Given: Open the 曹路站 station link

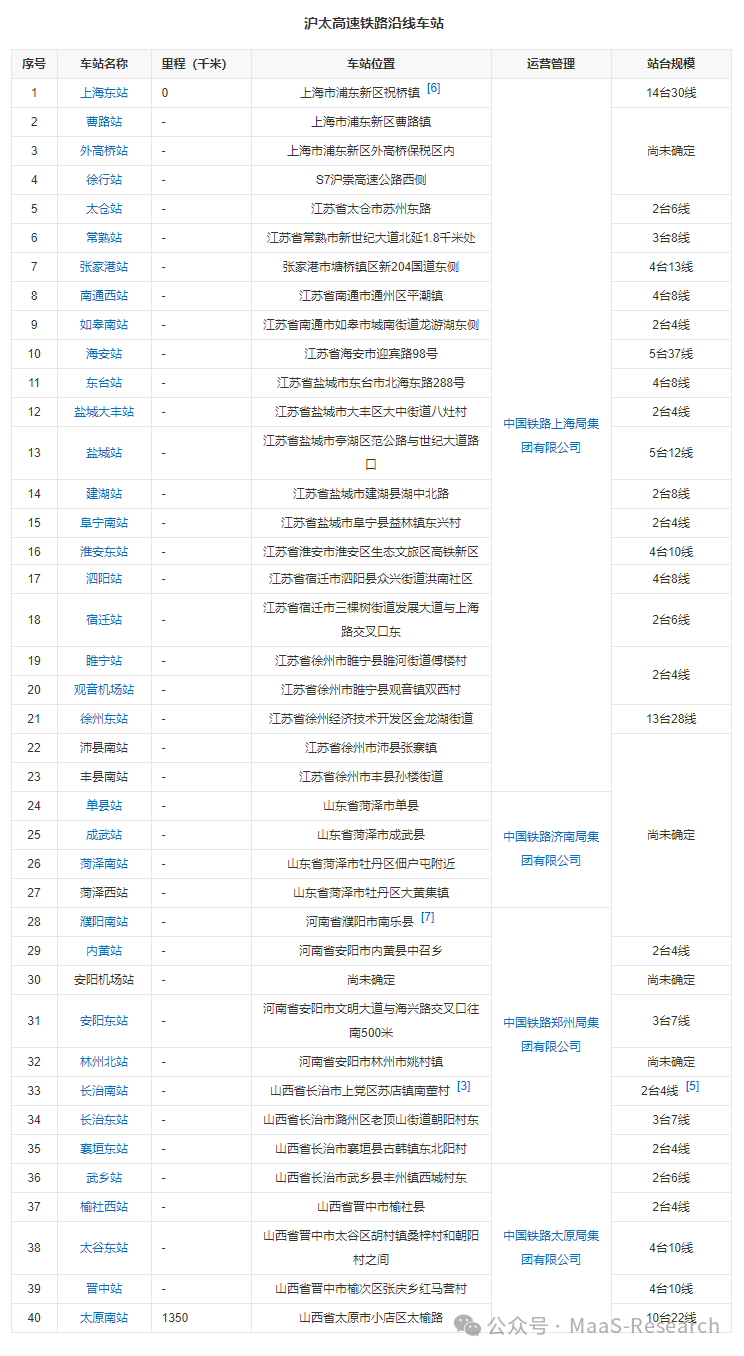Looking at the screenshot, I should click(104, 122).
